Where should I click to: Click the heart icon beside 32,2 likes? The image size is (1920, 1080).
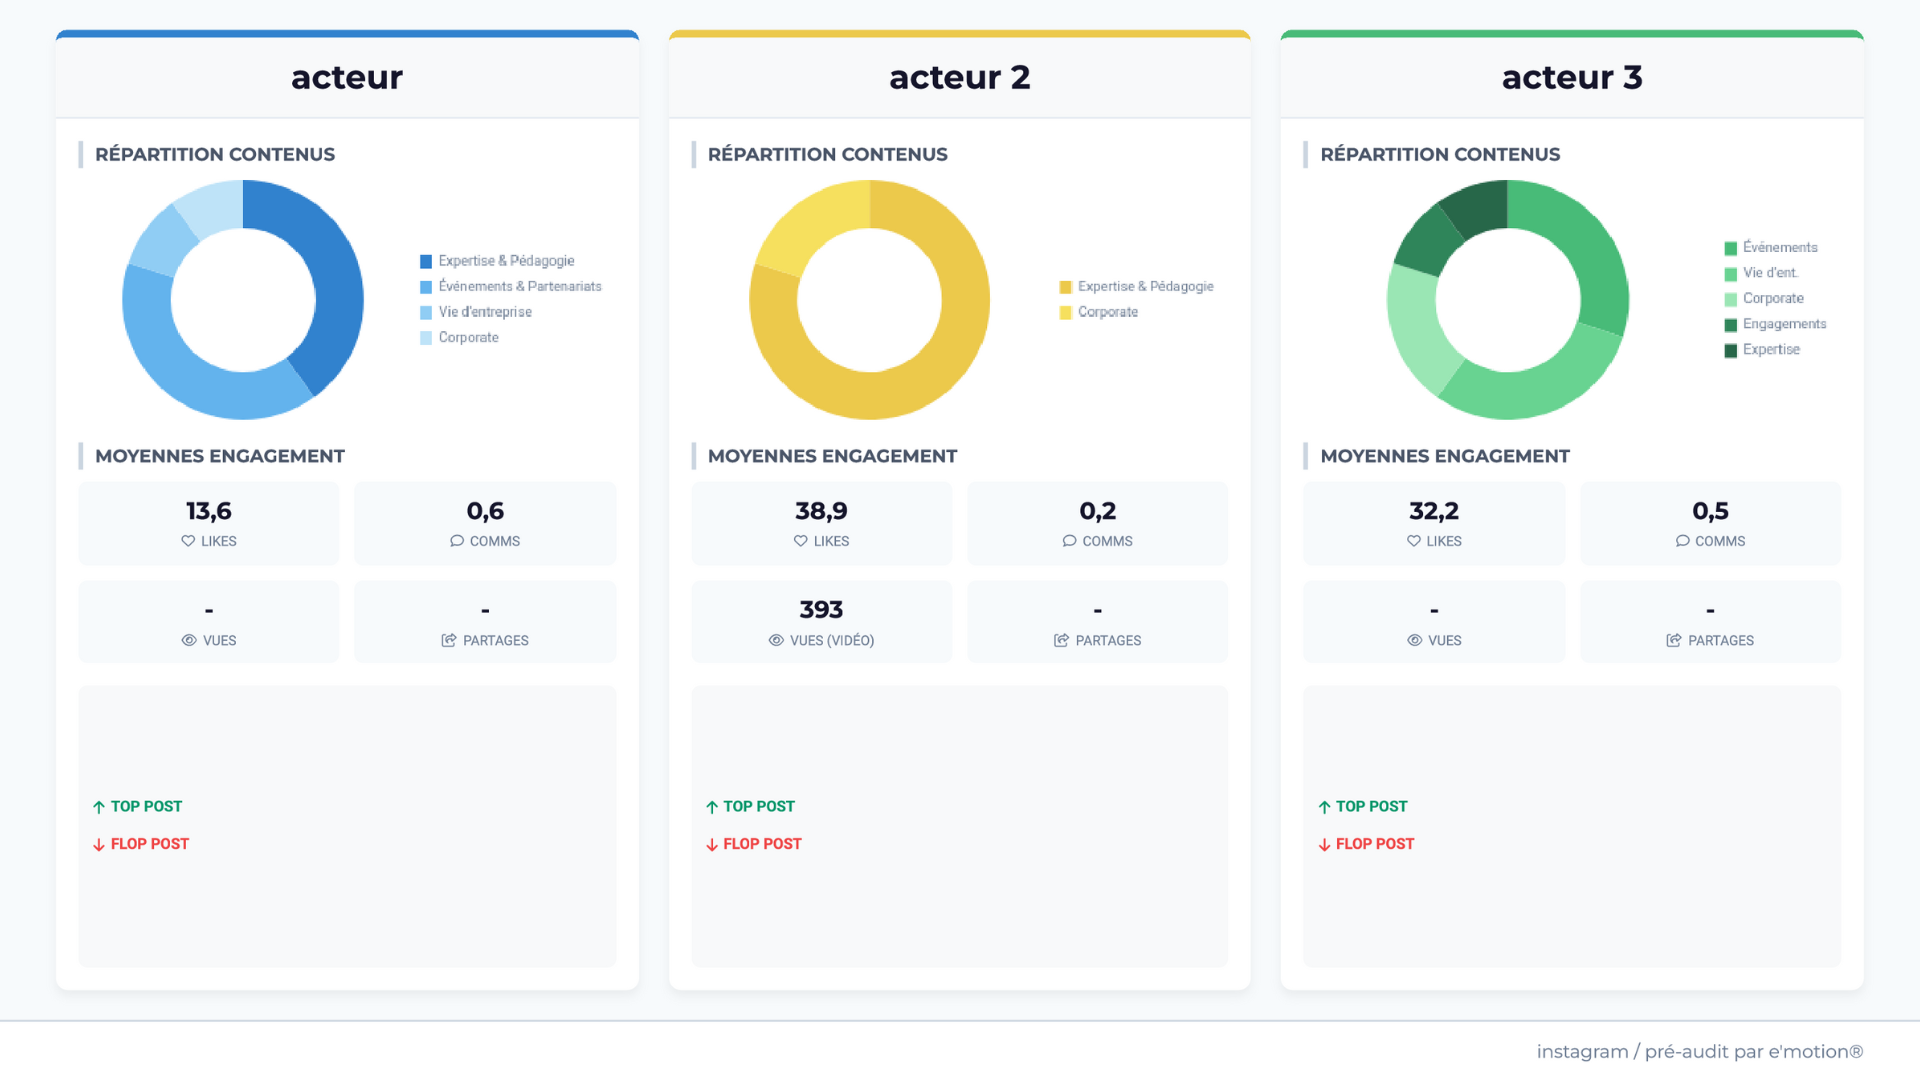[1414, 541]
